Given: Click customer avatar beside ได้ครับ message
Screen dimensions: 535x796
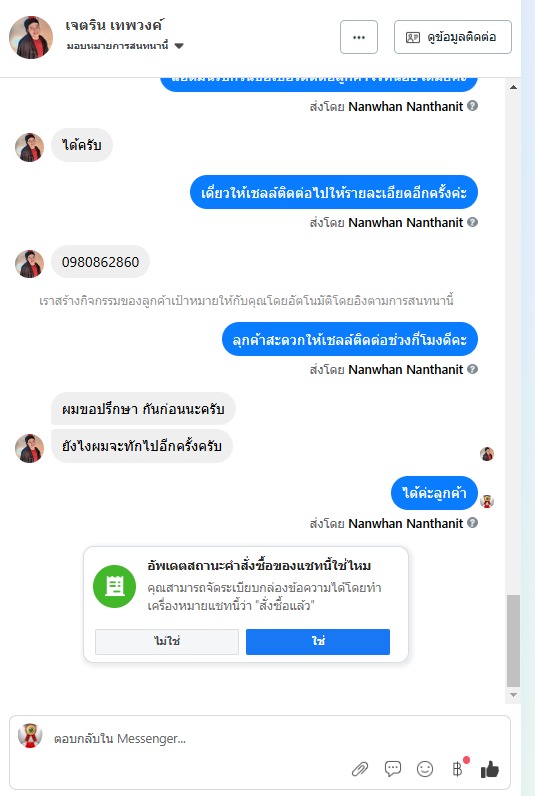Looking at the screenshot, I should pos(29,147).
